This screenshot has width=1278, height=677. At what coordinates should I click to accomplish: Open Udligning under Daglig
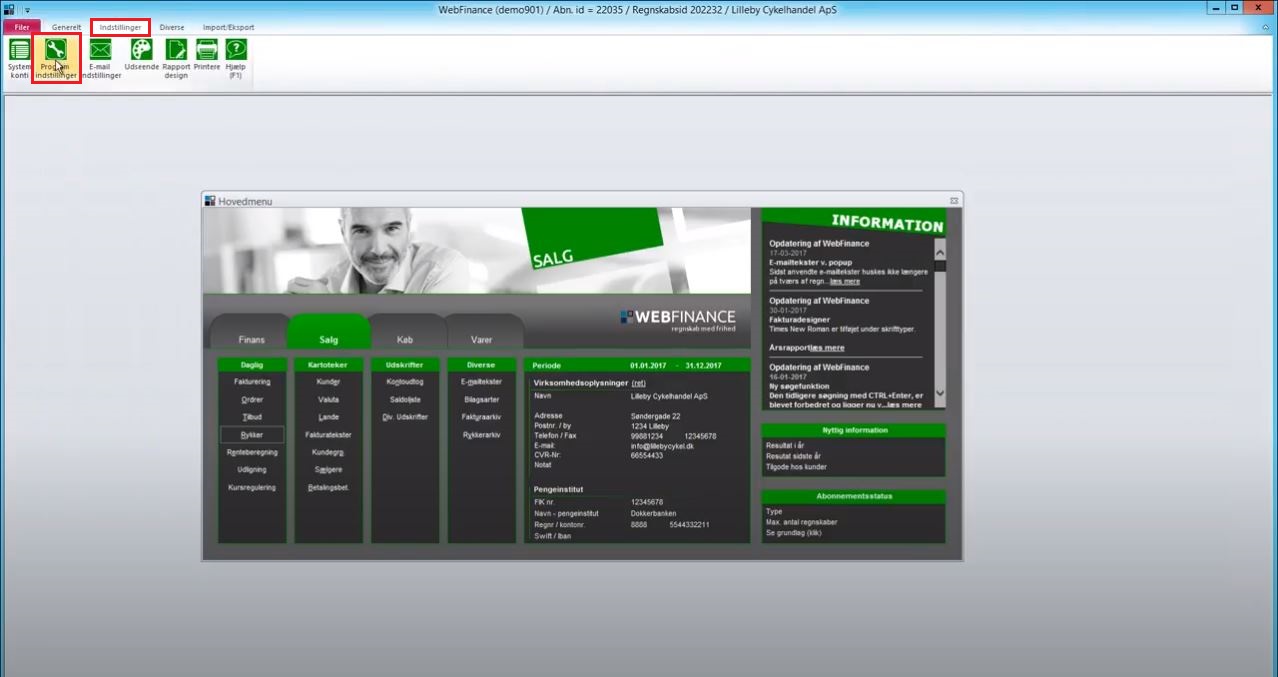252,469
